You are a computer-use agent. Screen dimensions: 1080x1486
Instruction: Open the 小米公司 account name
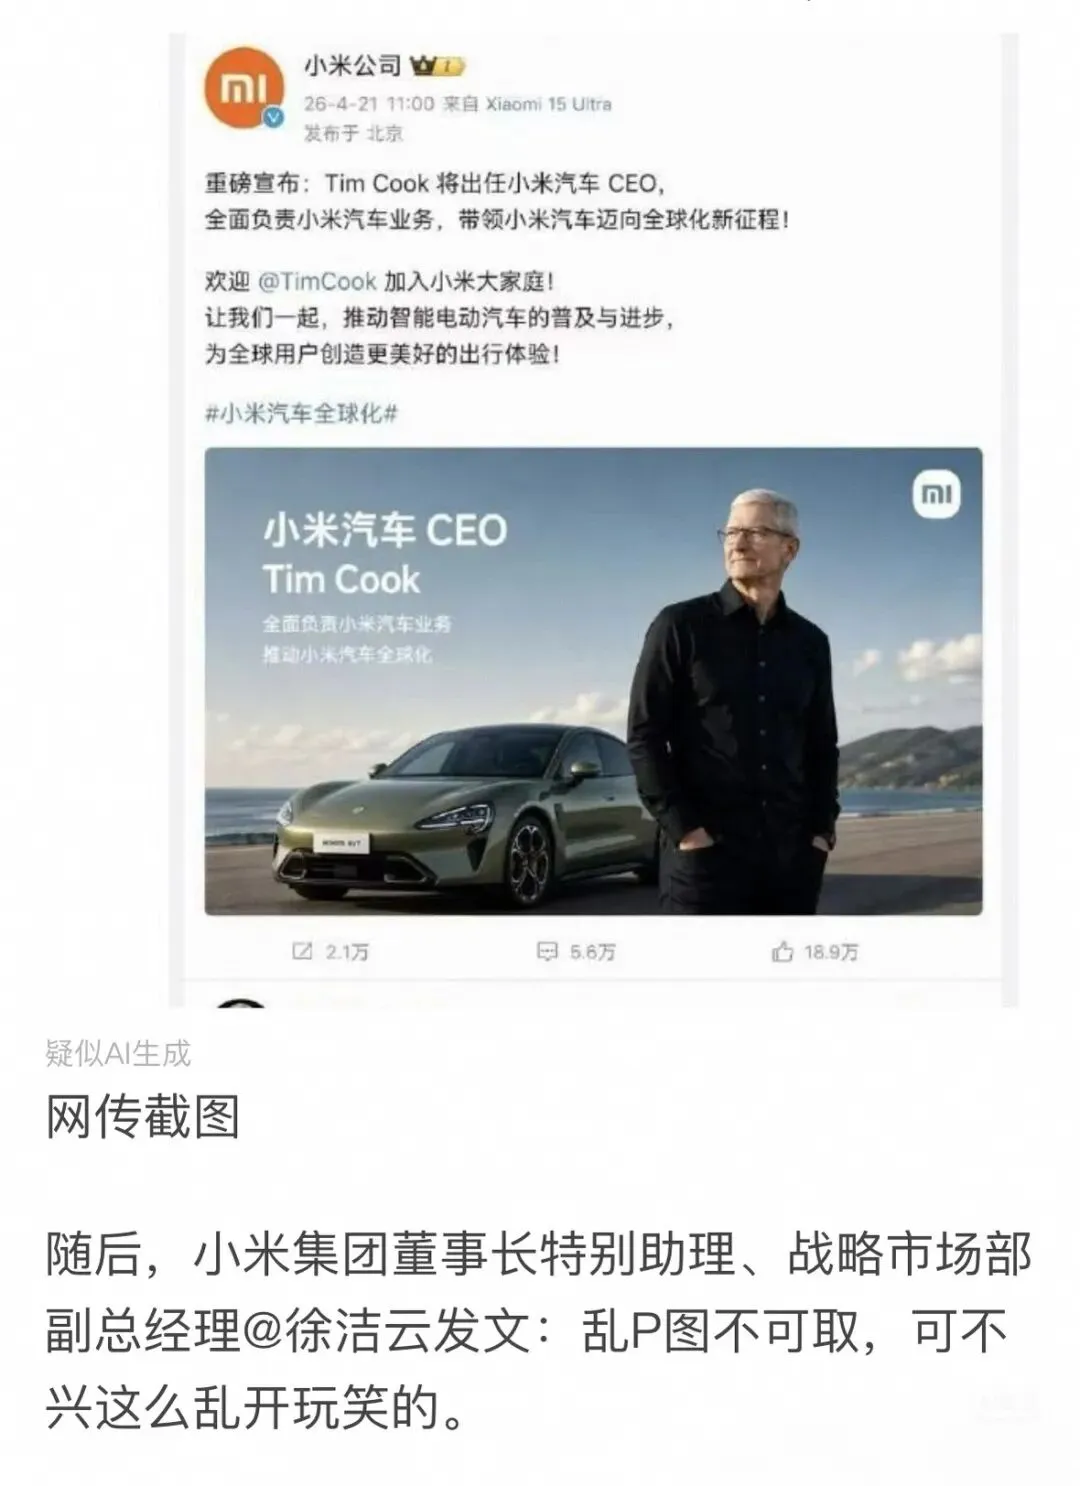[353, 67]
